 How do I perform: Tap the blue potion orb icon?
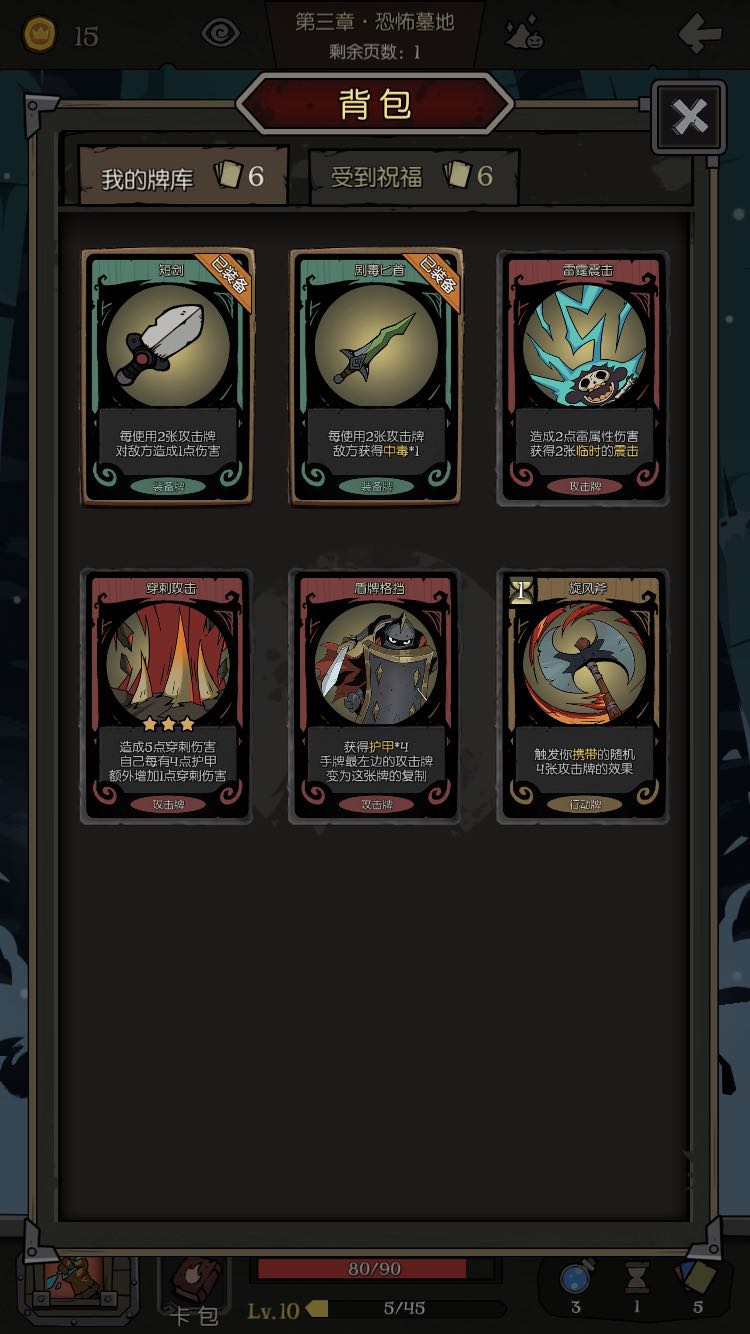(x=575, y=1279)
